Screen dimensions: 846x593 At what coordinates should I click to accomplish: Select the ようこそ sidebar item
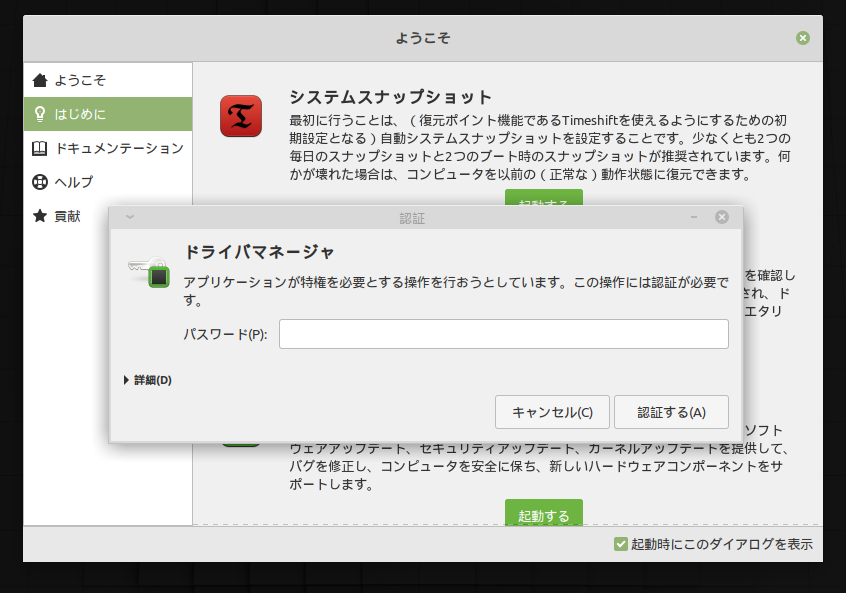(x=108, y=80)
